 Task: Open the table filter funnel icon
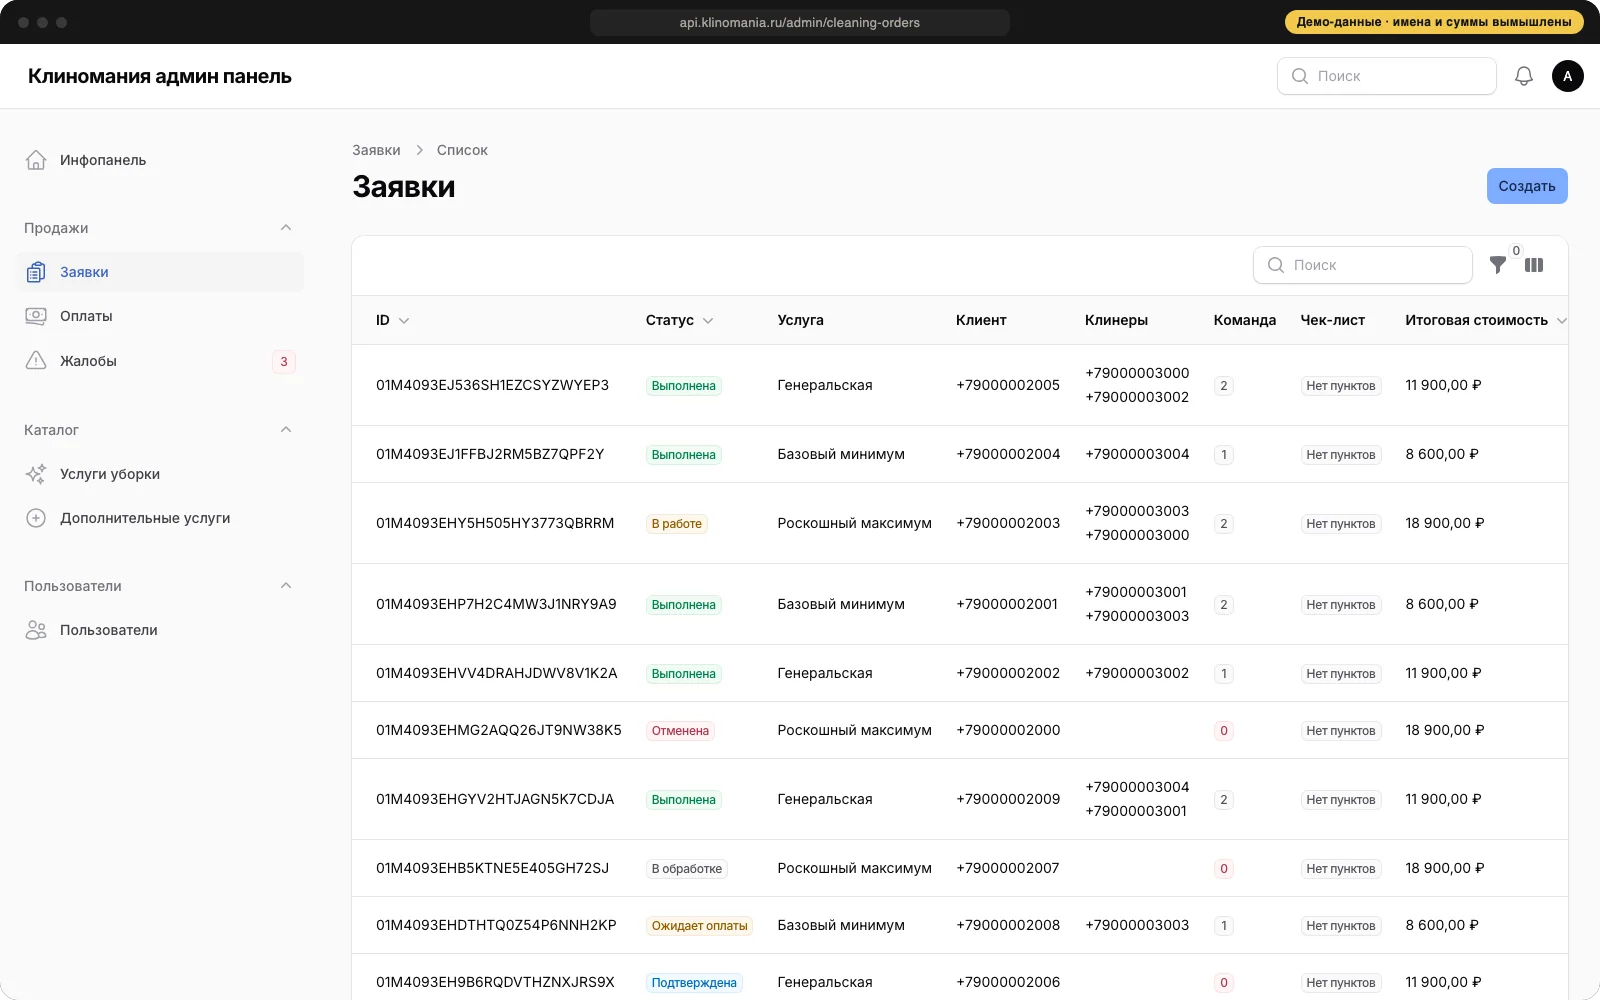coord(1498,265)
